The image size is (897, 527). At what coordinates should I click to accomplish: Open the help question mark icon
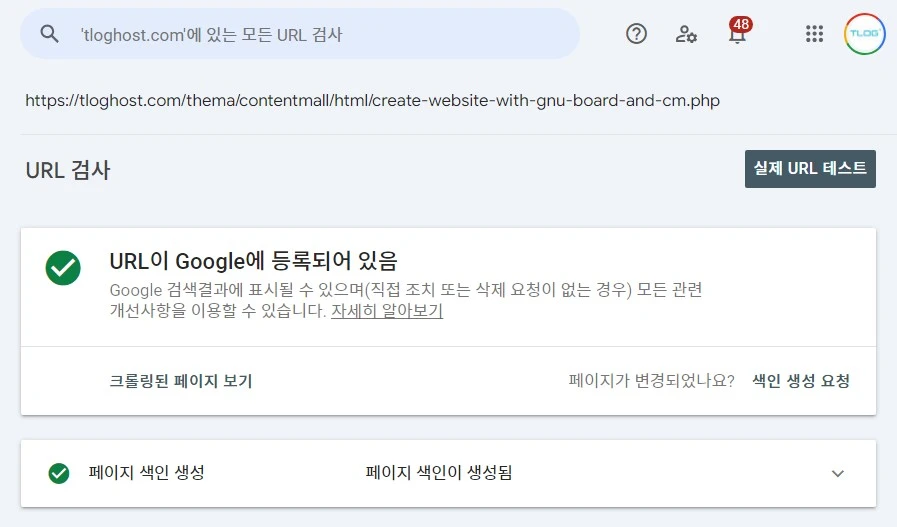click(636, 34)
